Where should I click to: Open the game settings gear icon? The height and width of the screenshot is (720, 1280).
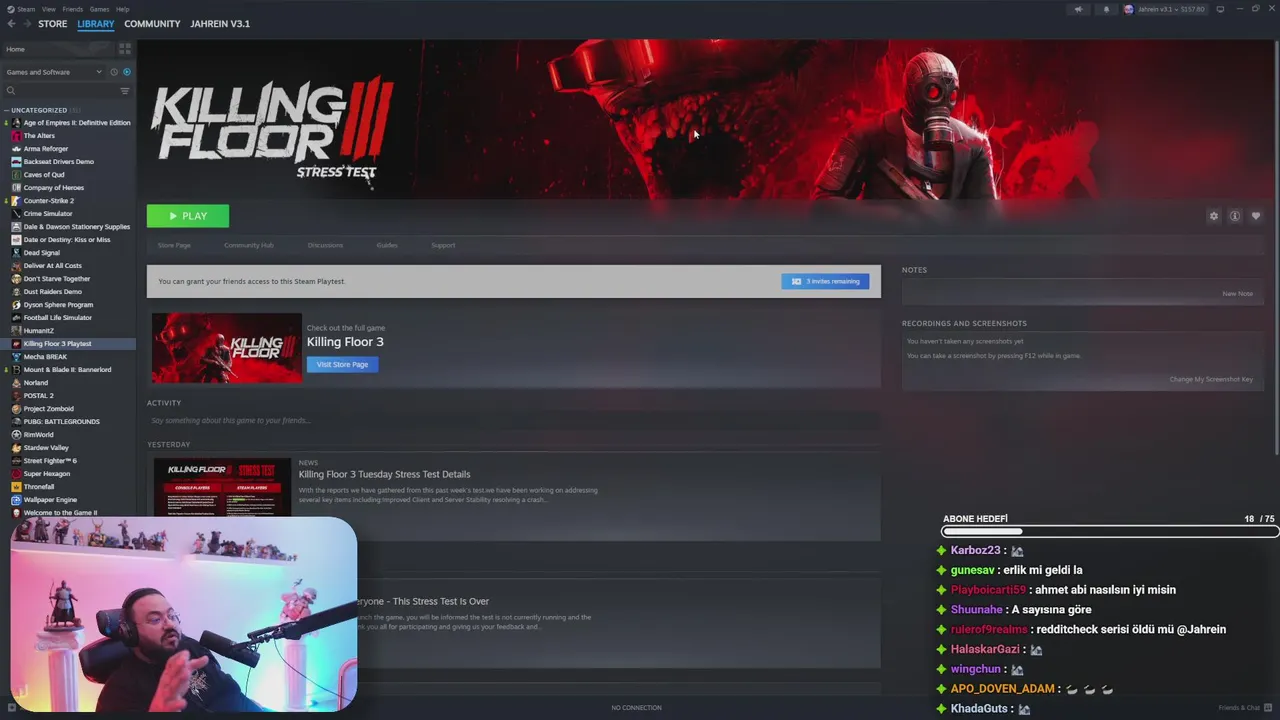point(1214,216)
